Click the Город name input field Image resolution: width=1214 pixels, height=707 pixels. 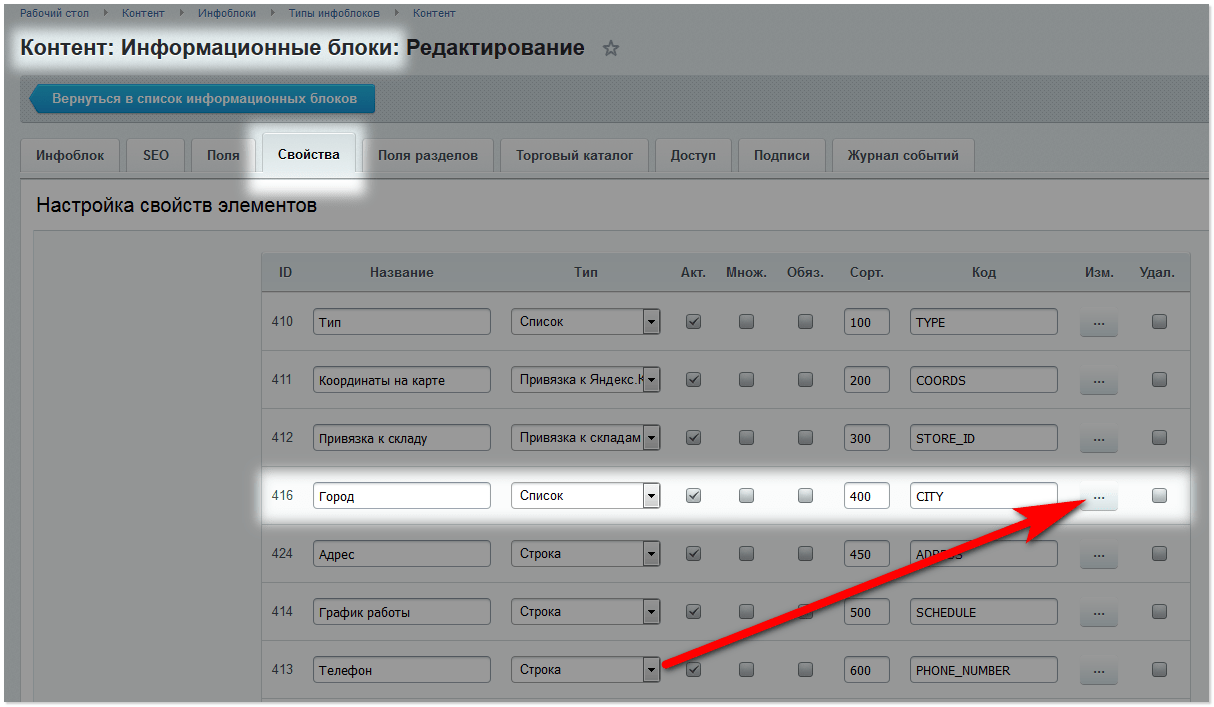click(402, 496)
